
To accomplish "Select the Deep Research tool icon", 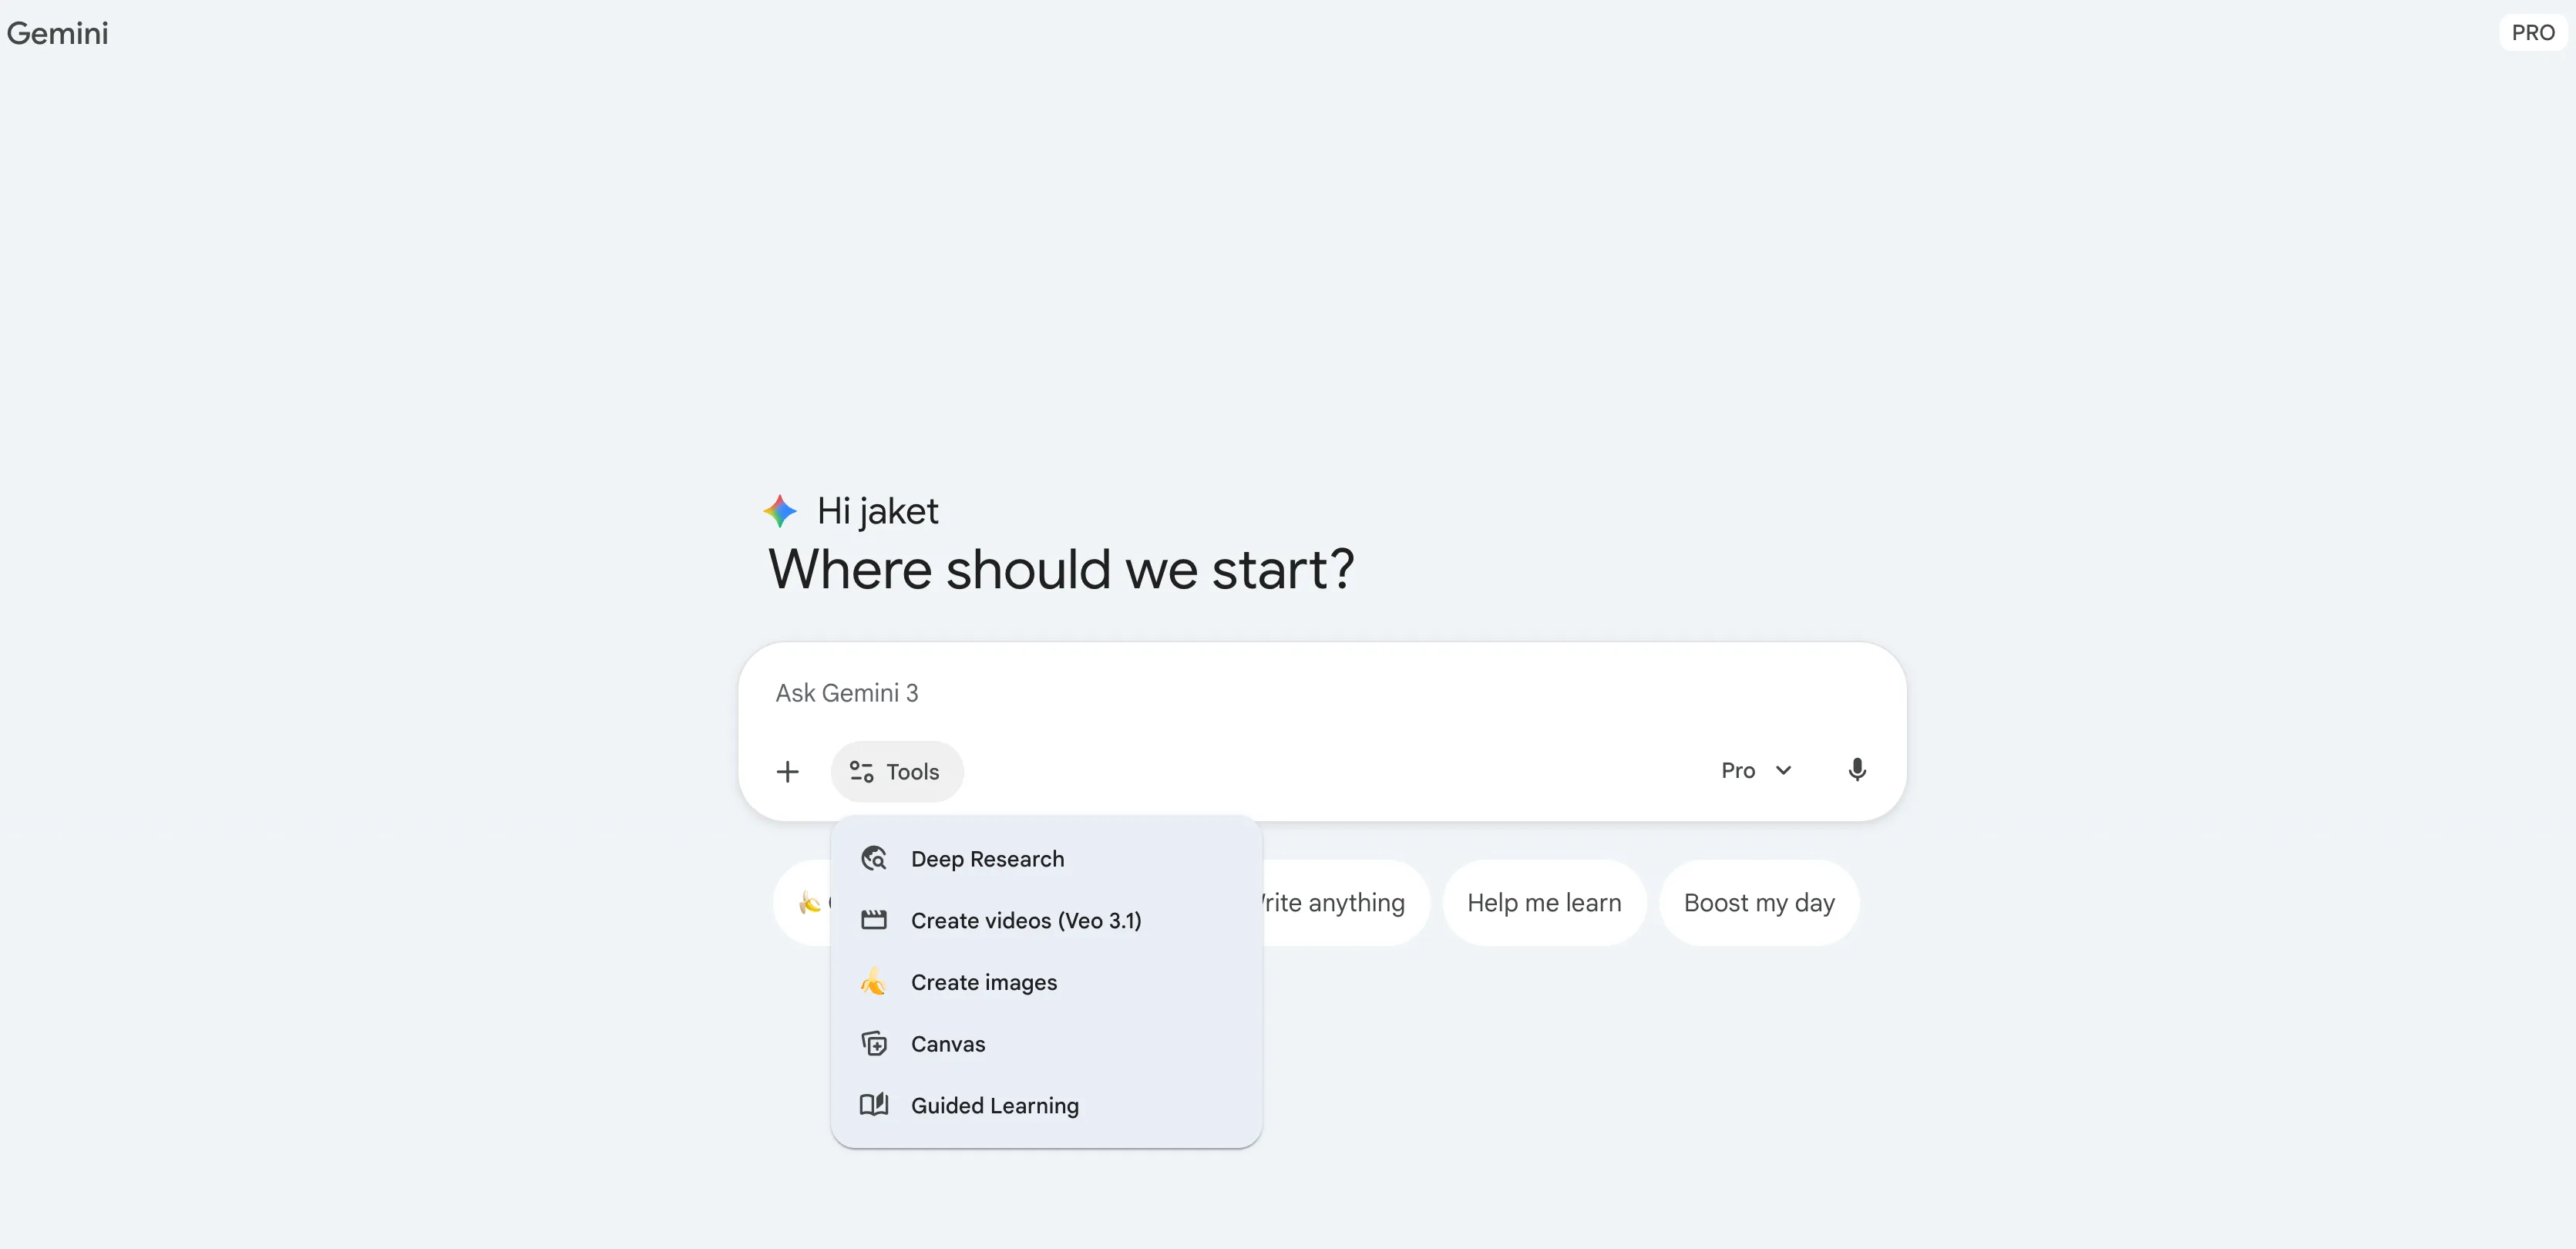I will tap(874, 858).
